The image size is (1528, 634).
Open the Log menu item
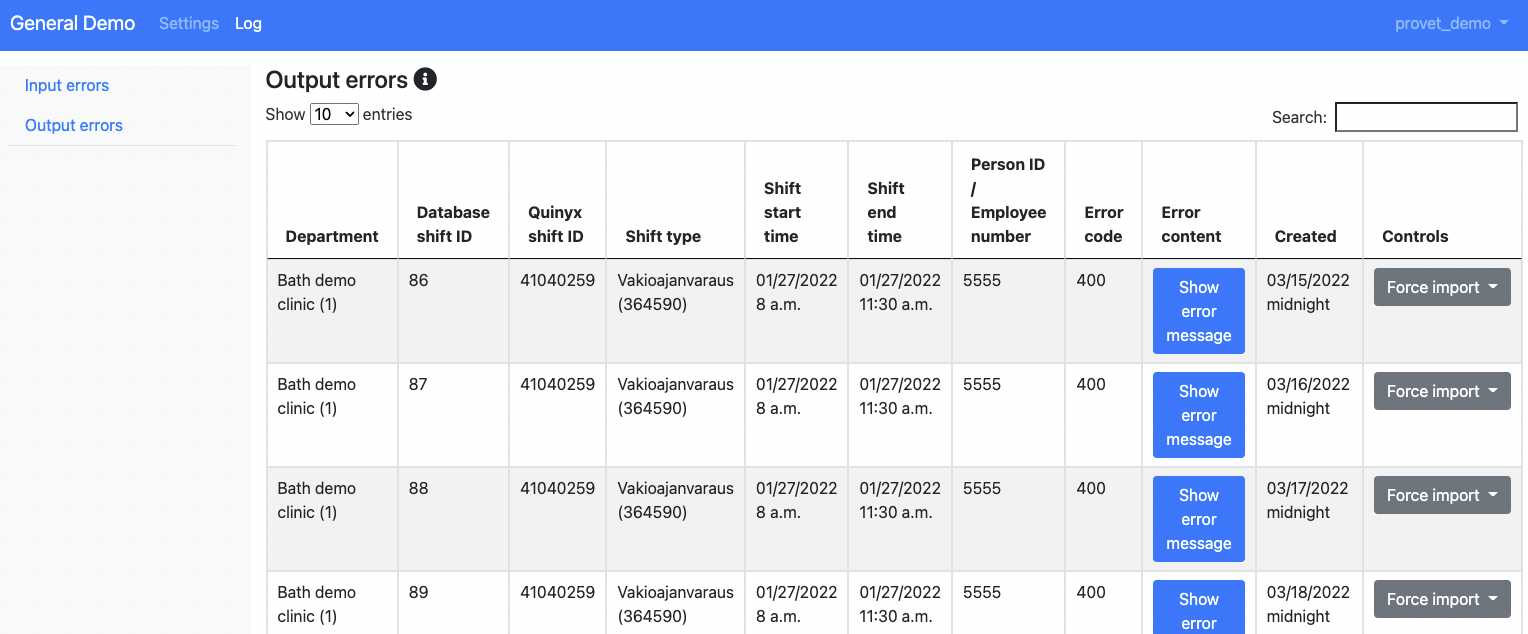point(248,23)
